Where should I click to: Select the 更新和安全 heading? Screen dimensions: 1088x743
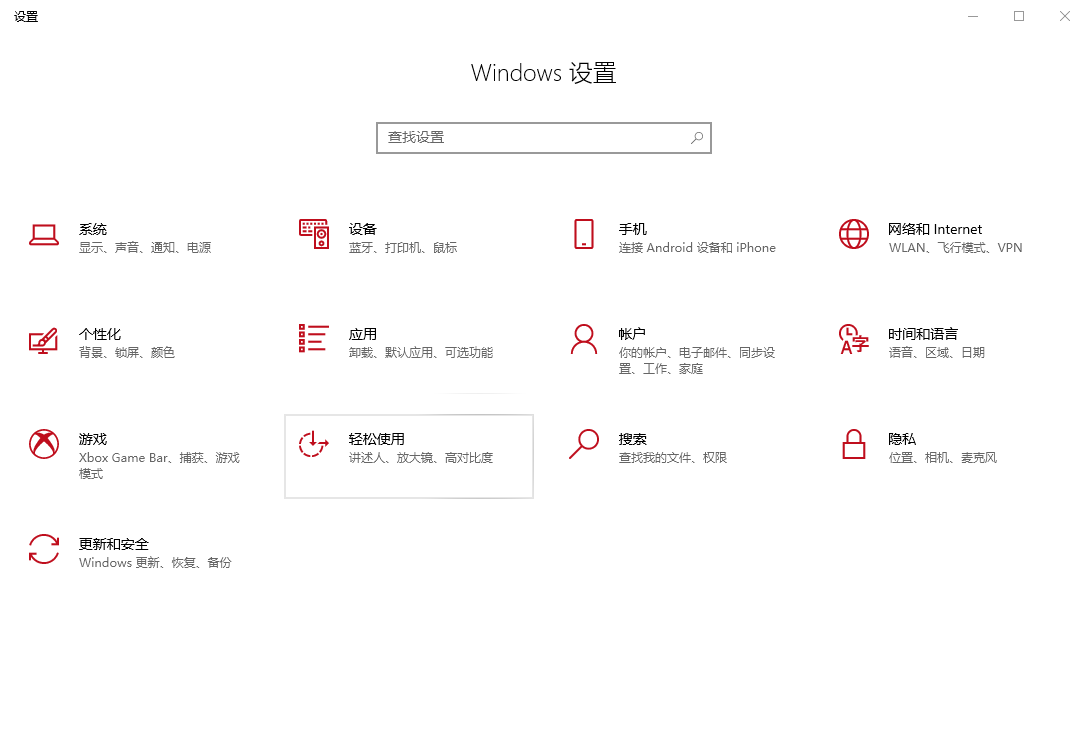point(114,544)
